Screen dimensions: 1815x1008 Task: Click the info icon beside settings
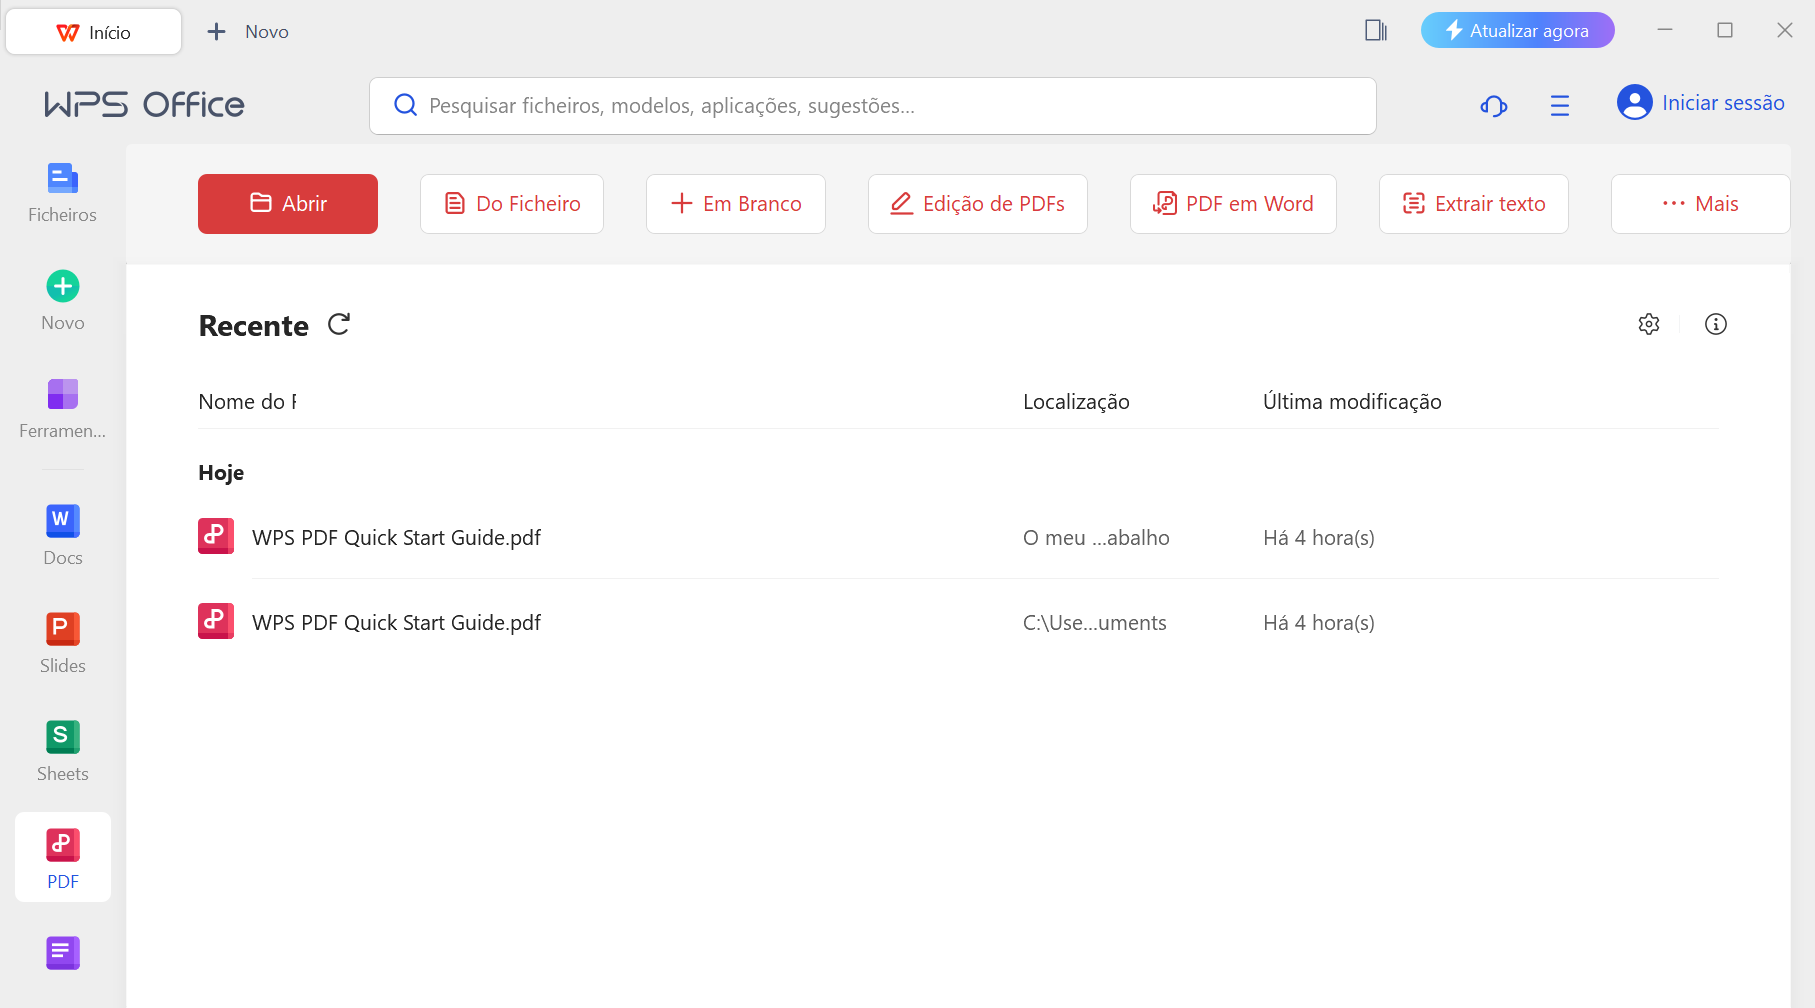coord(1716,324)
